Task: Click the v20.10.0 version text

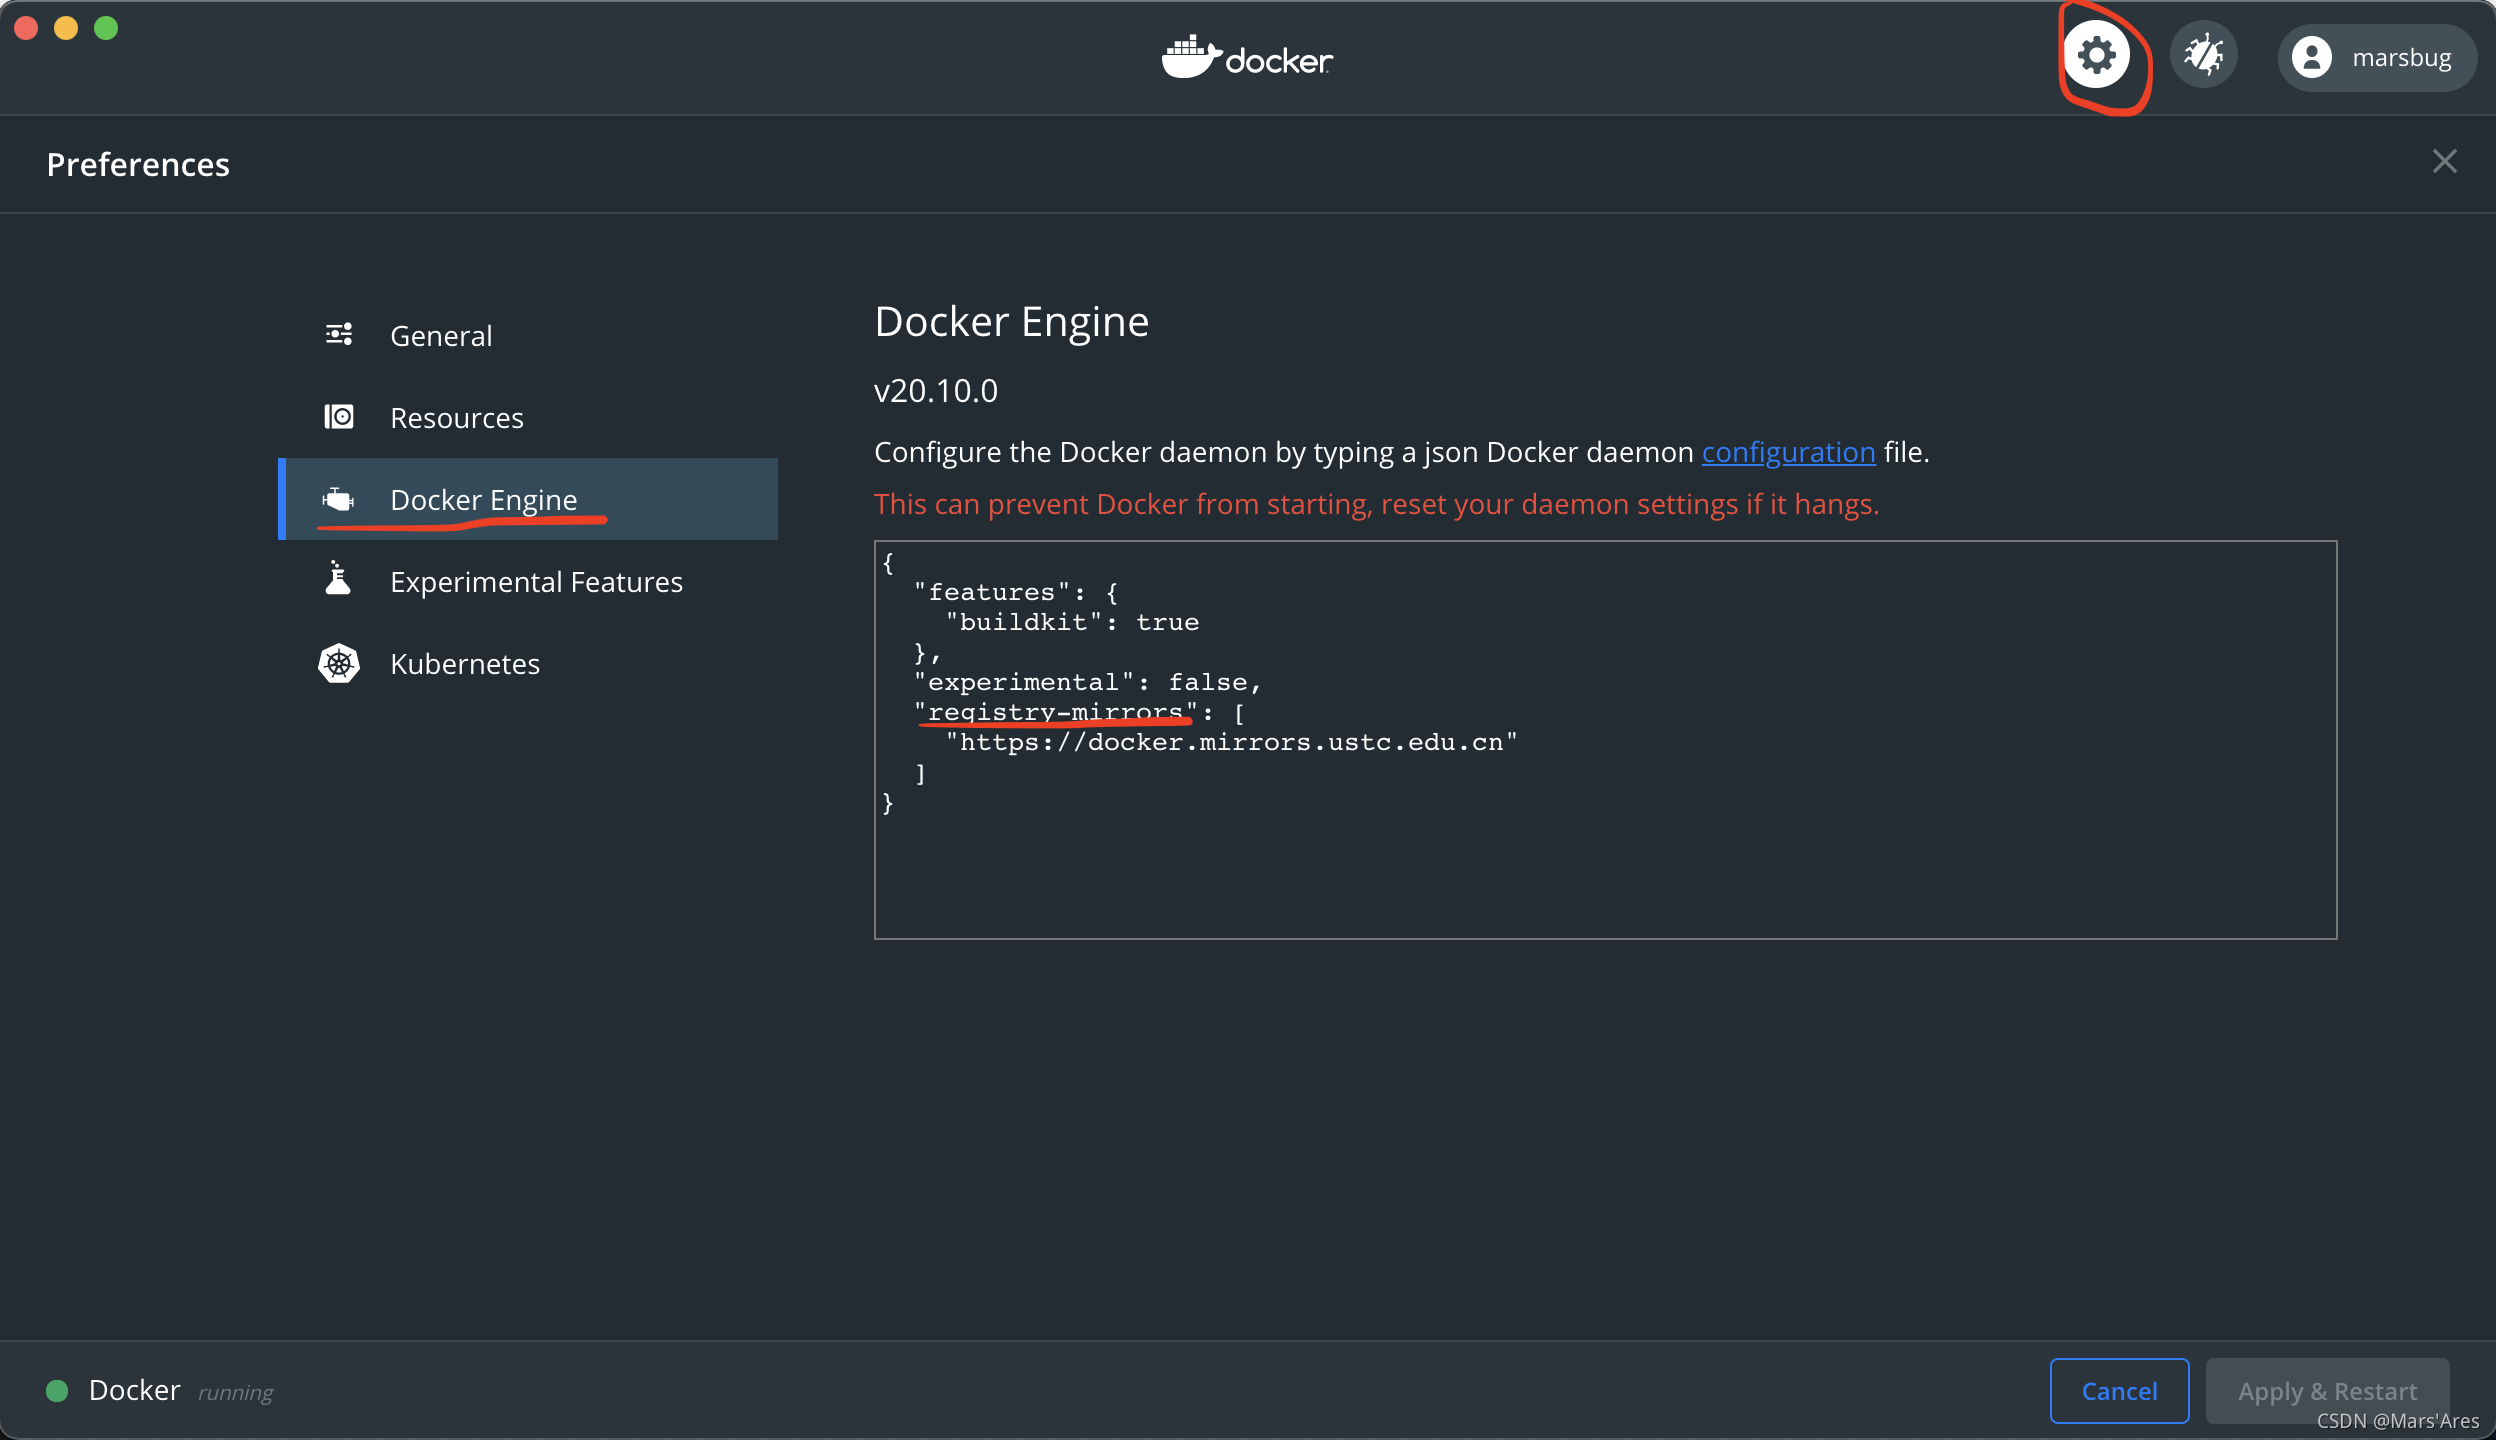Action: coord(936,390)
